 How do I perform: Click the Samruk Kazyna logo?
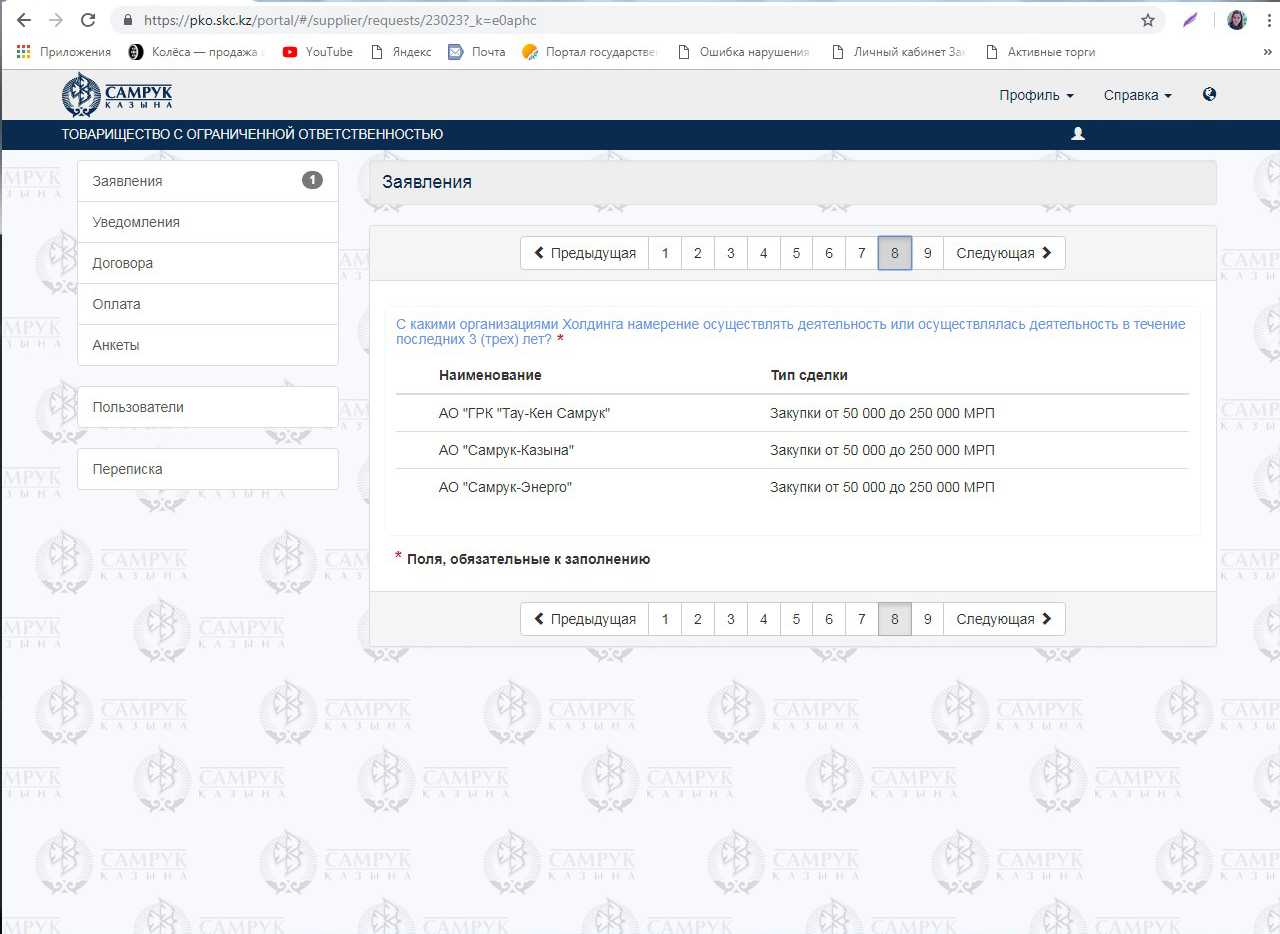(x=117, y=95)
